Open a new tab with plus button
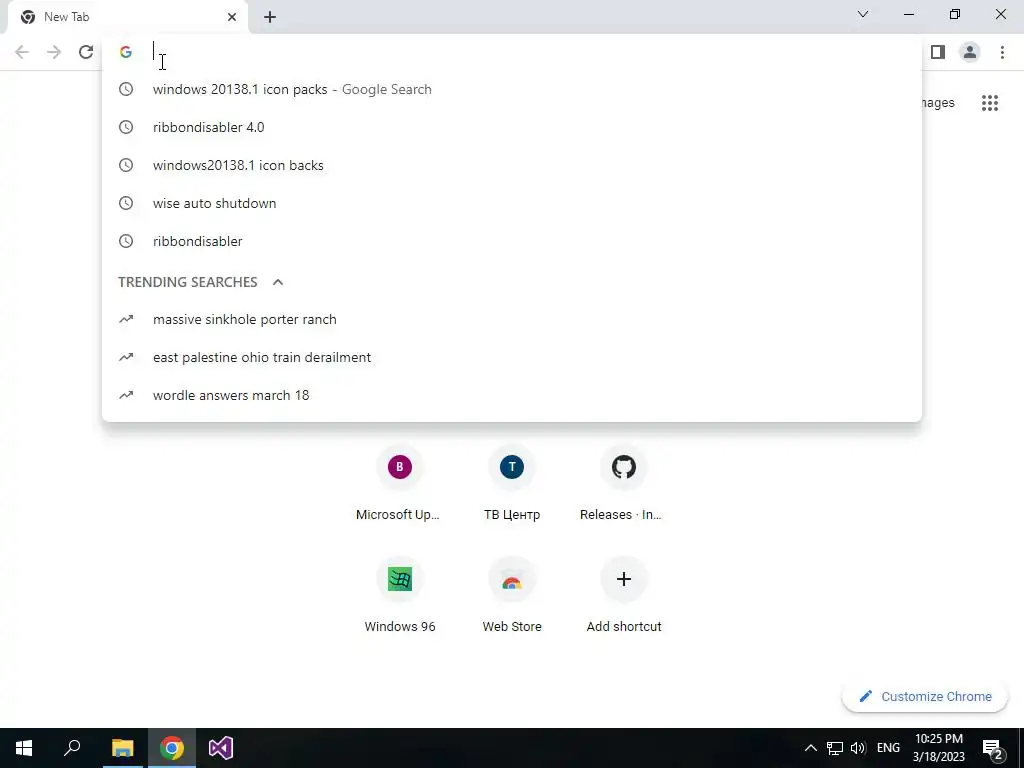The image size is (1024, 768). click(x=270, y=17)
